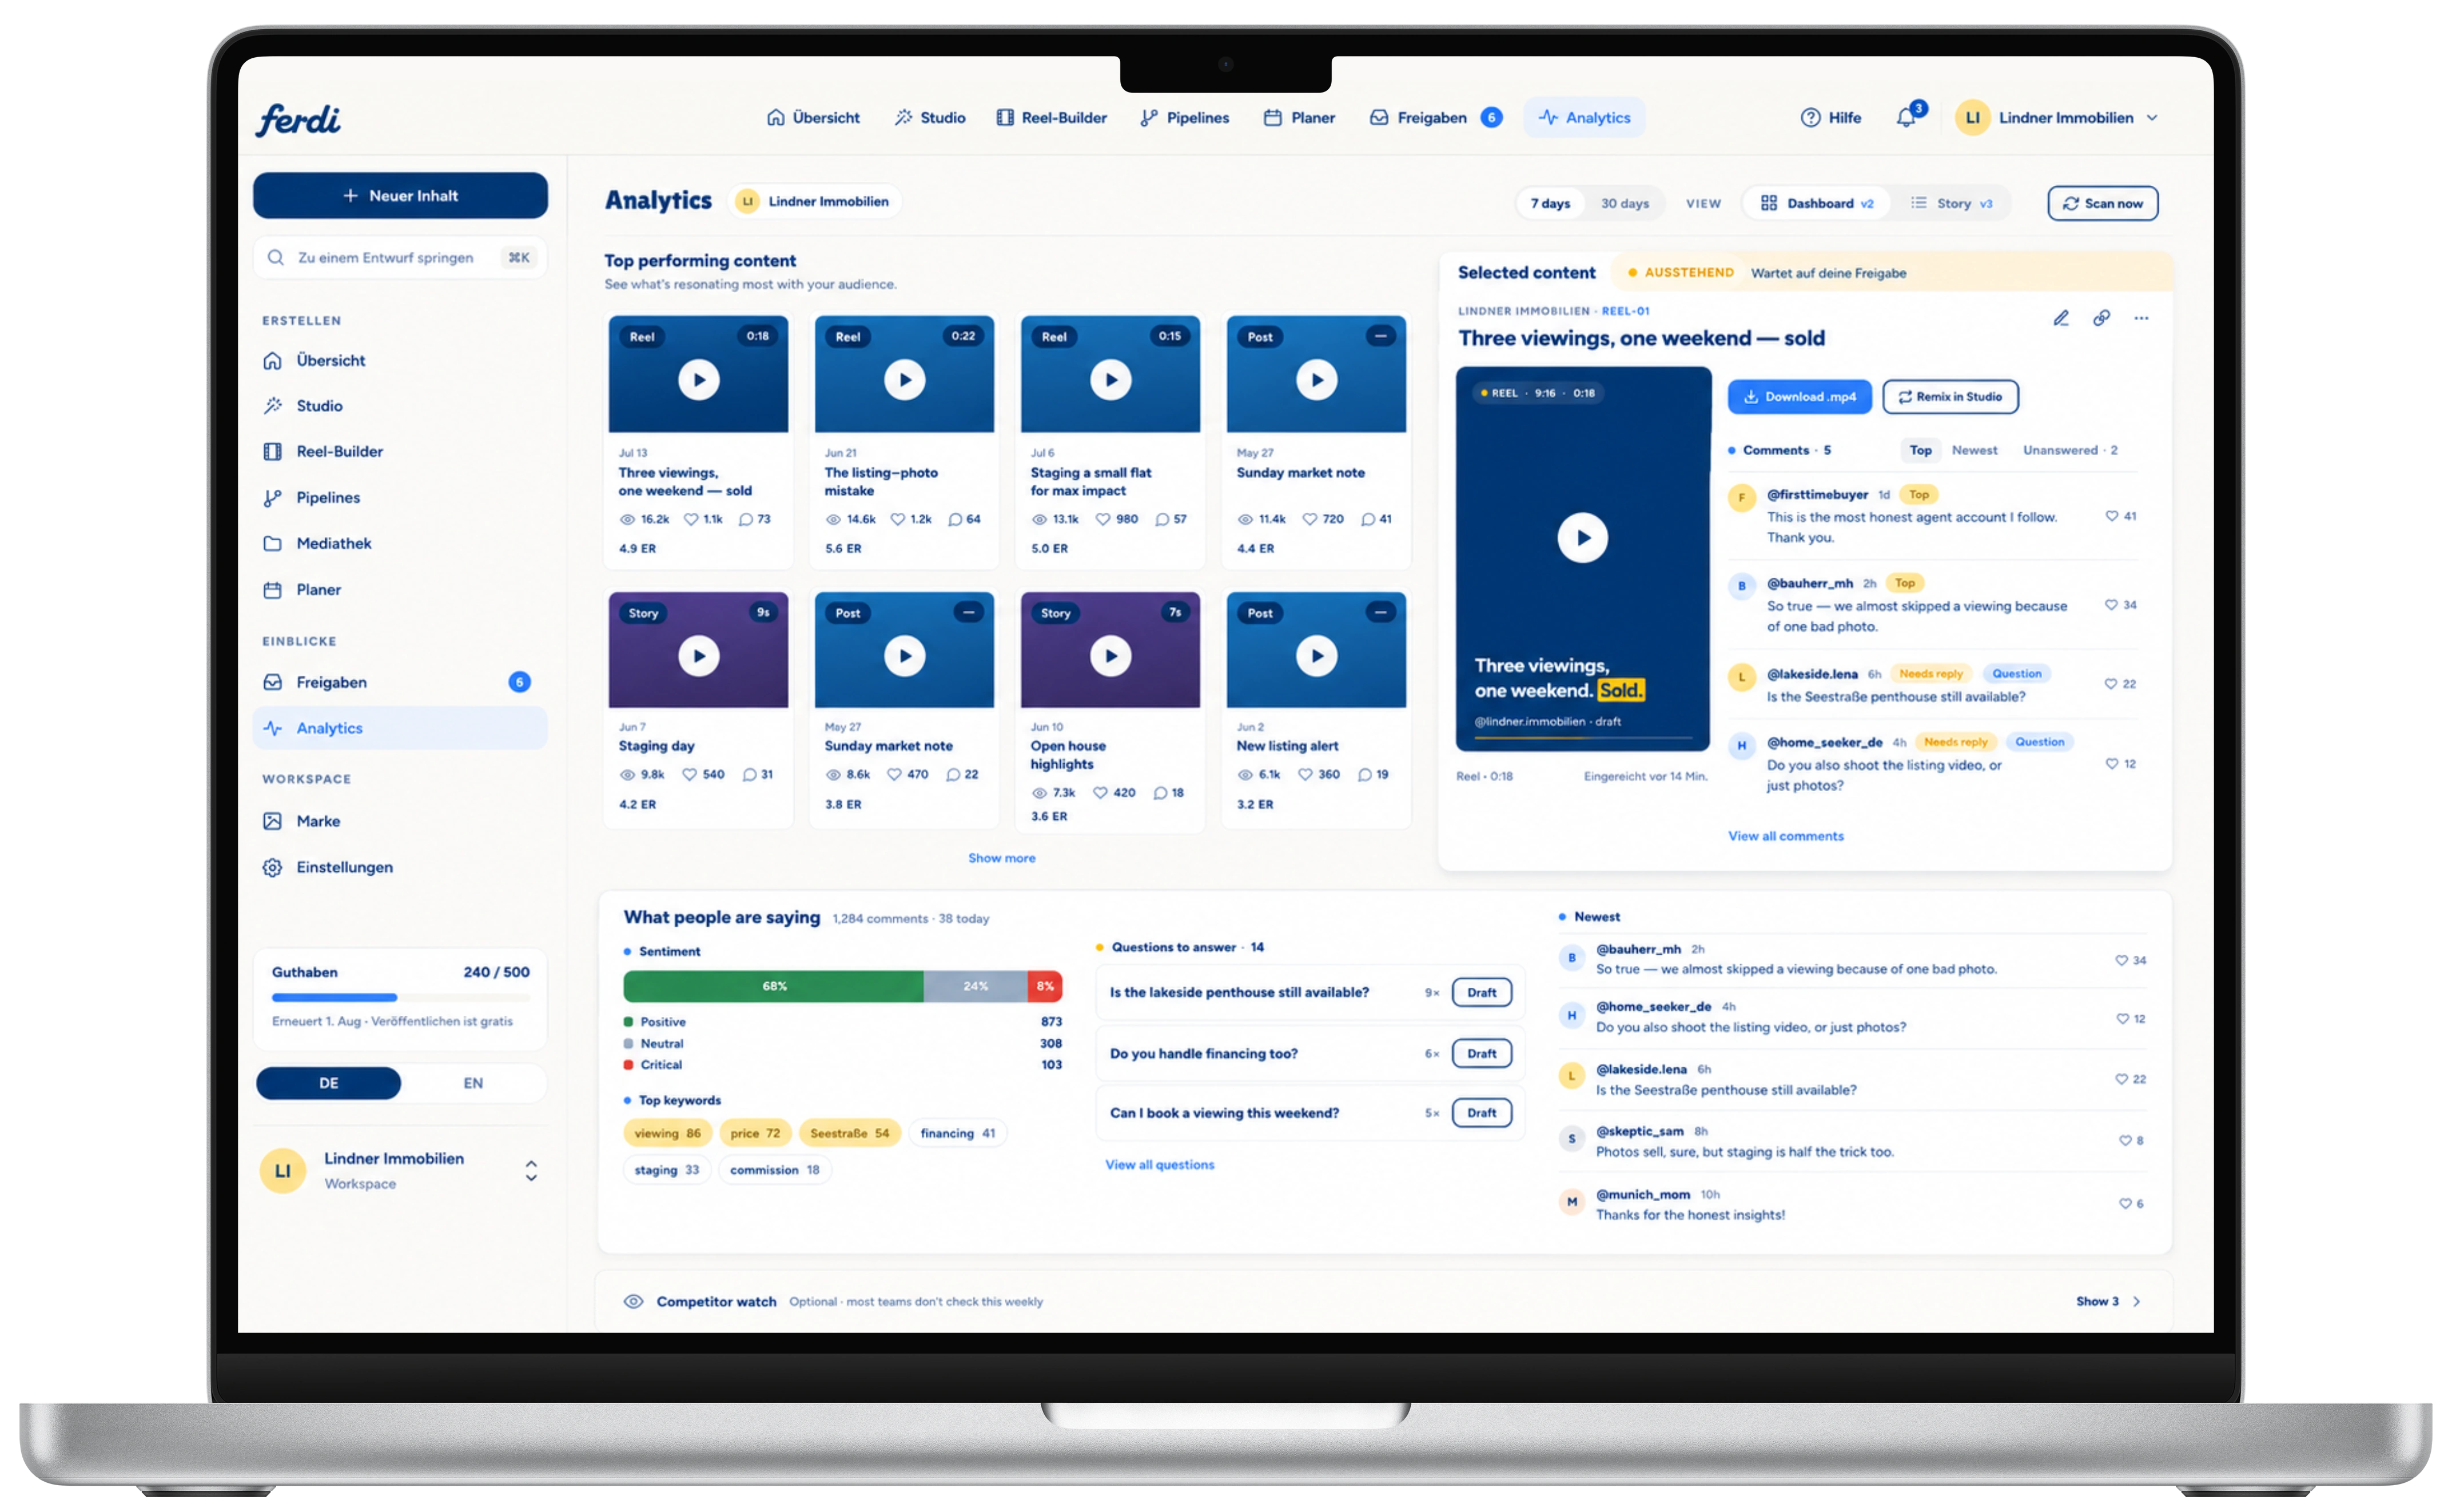Expand Competitor watch with Show 3
This screenshot has width=2452, height=1512.
click(2108, 1302)
